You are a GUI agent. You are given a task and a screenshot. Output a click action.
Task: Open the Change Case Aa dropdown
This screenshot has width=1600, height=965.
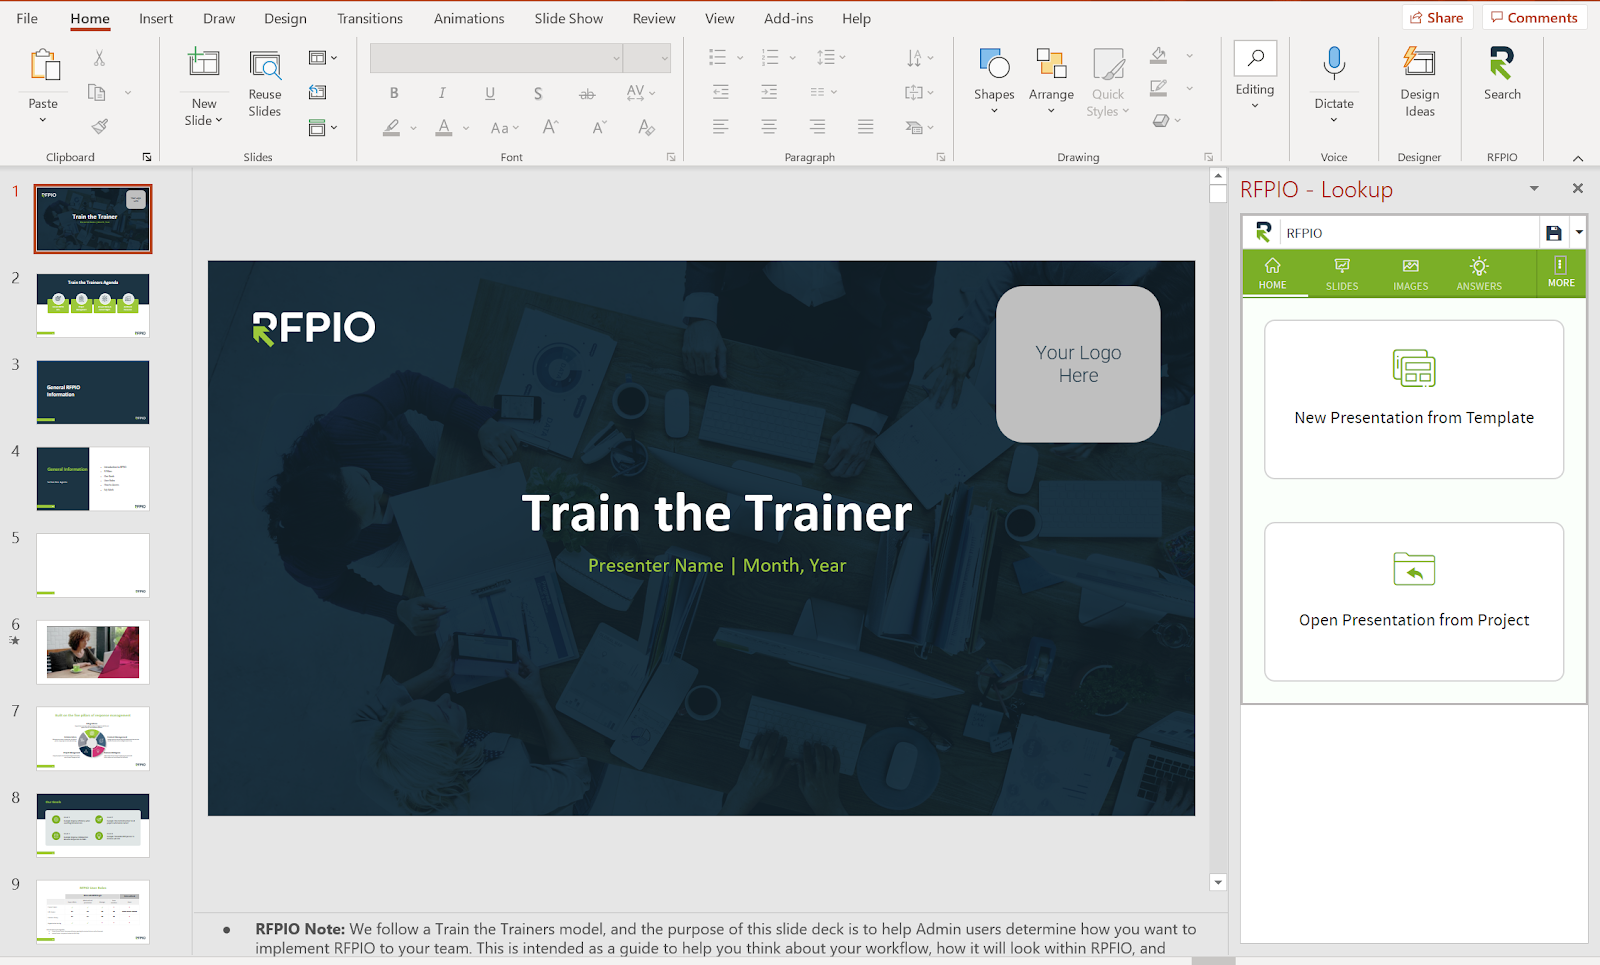pyautogui.click(x=505, y=128)
